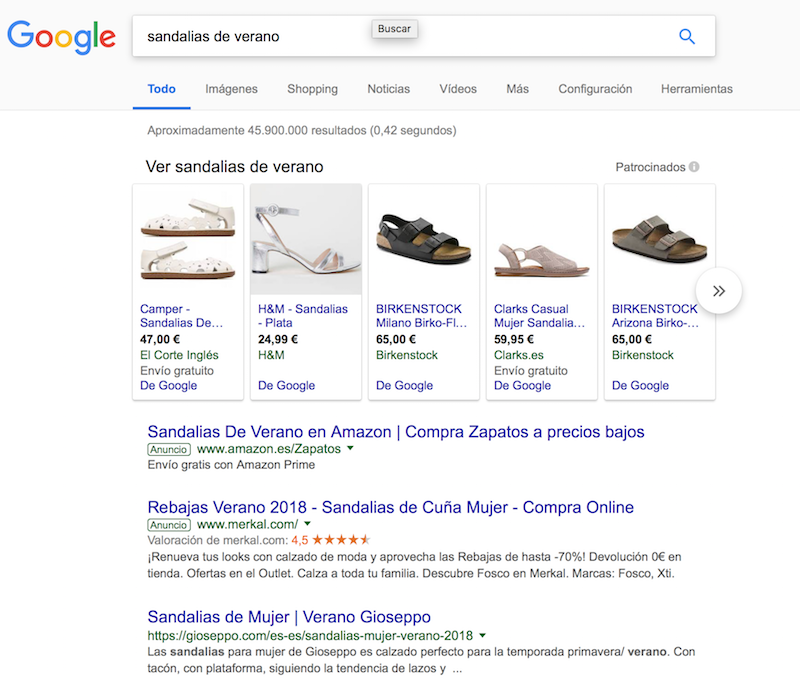Screen dimensions: 800x688
Task: Click the Google logo
Action: (61, 37)
